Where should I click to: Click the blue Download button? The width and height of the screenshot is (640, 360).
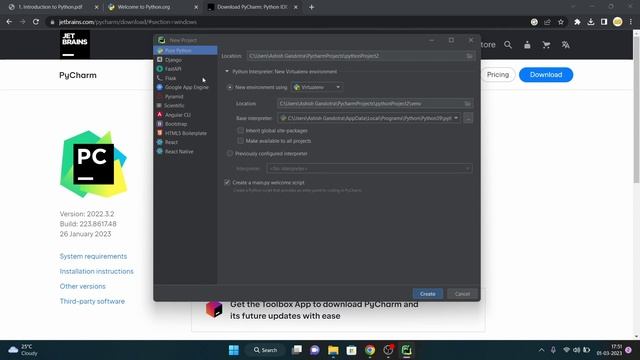(546, 75)
